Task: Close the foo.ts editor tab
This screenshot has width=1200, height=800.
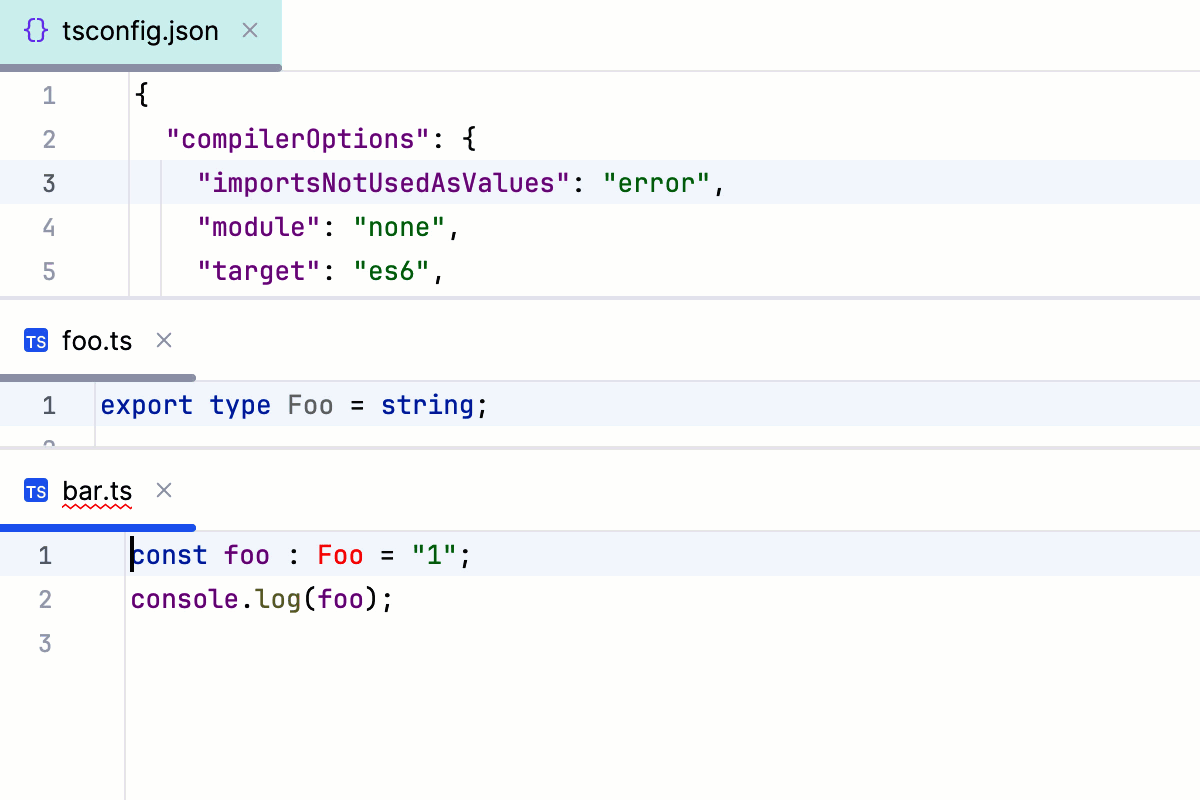Action: click(x=163, y=341)
